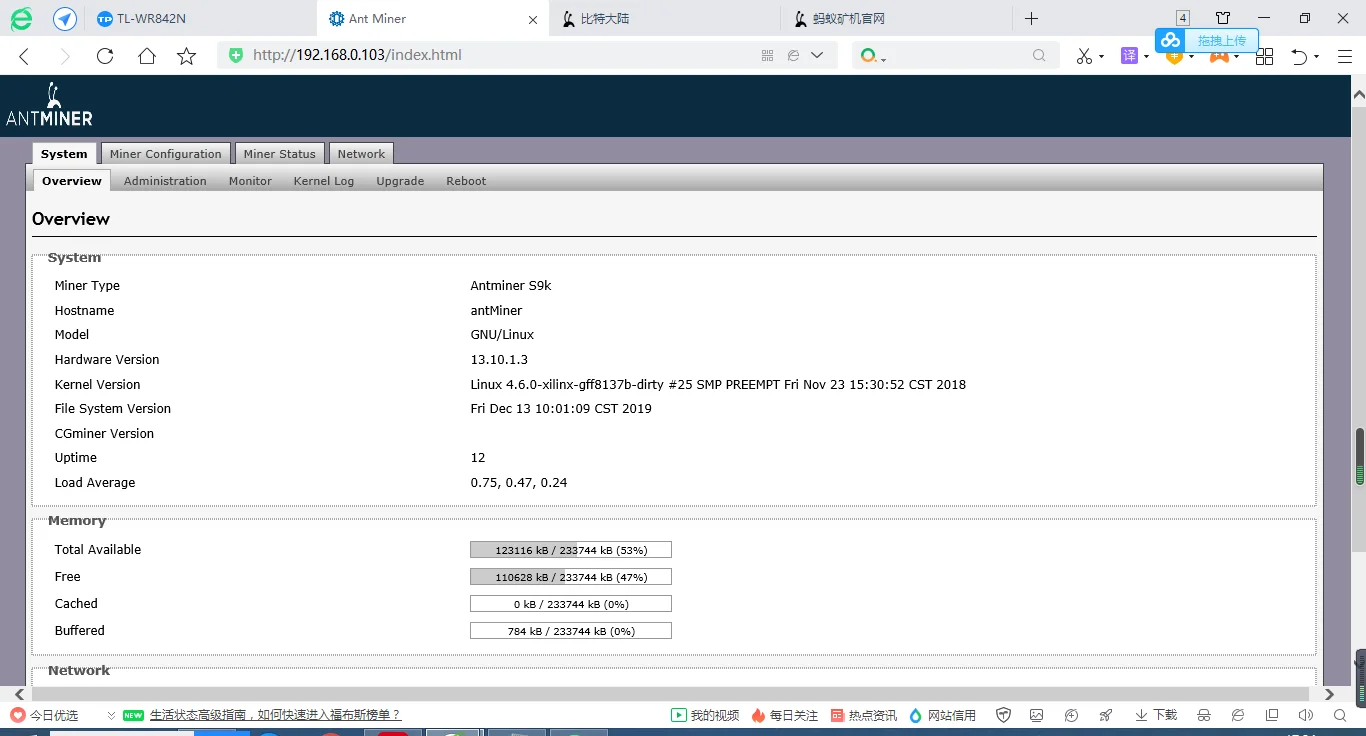Click the purple translate icon
This screenshot has width=1366, height=736.
(1129, 56)
